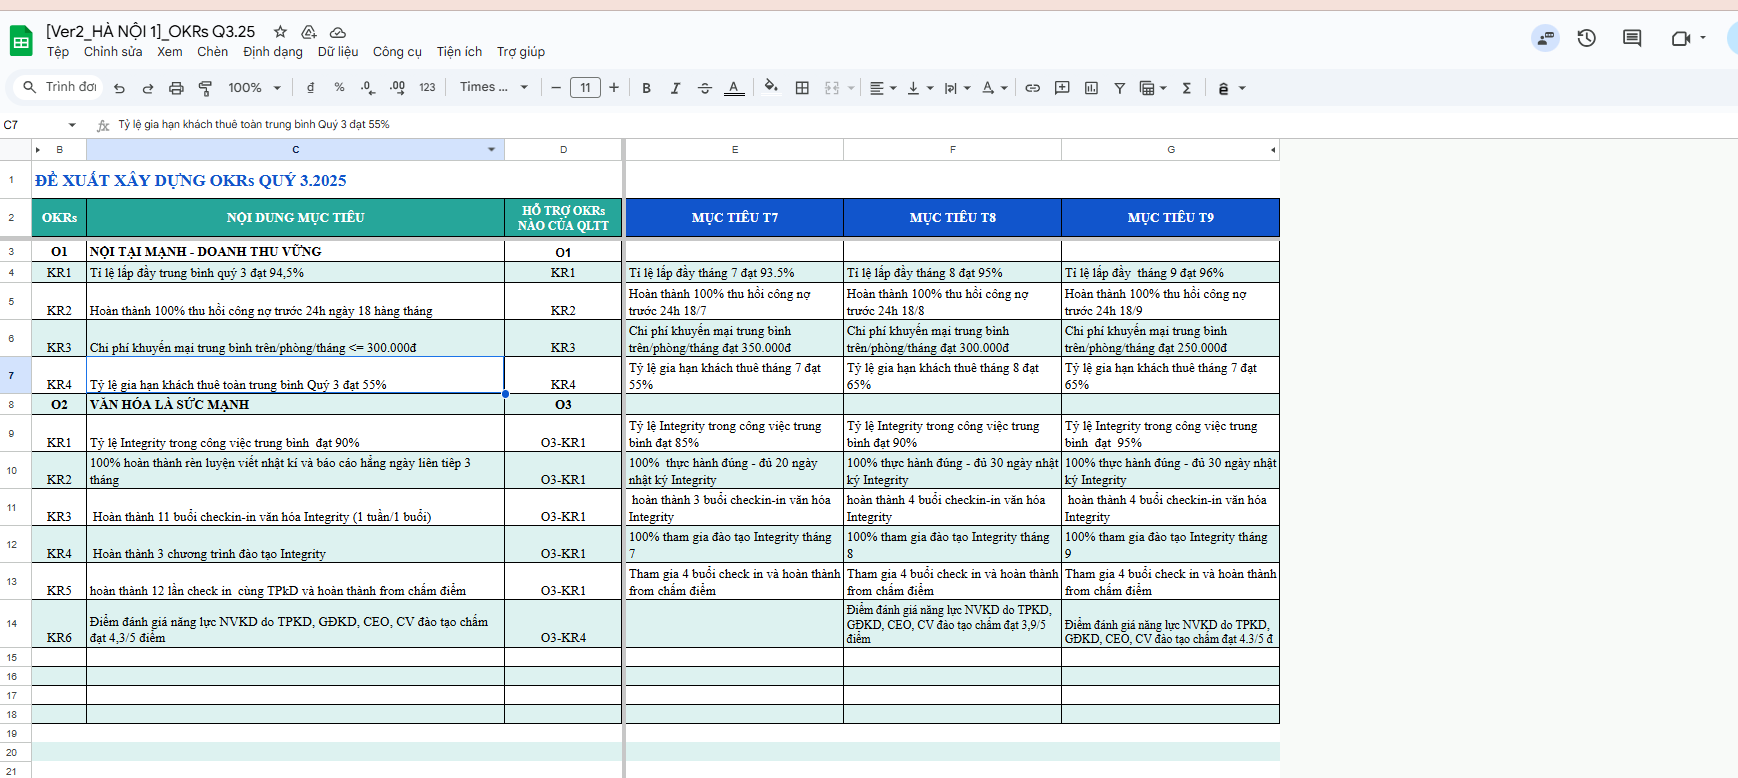Create a filter with funnel icon
This screenshot has width=1738, height=778.
tap(1120, 88)
